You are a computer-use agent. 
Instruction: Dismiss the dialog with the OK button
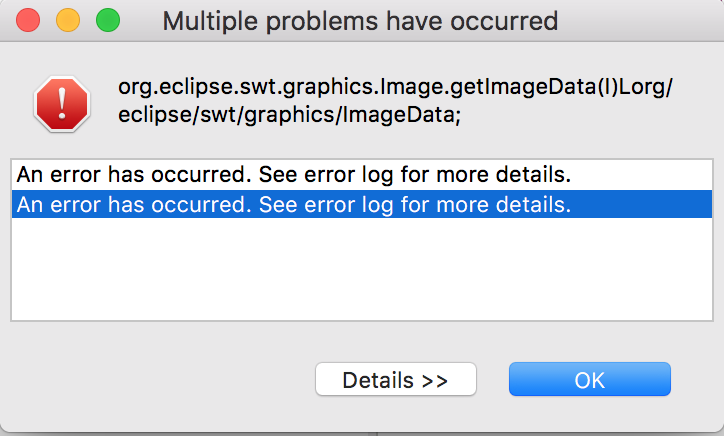click(x=590, y=379)
